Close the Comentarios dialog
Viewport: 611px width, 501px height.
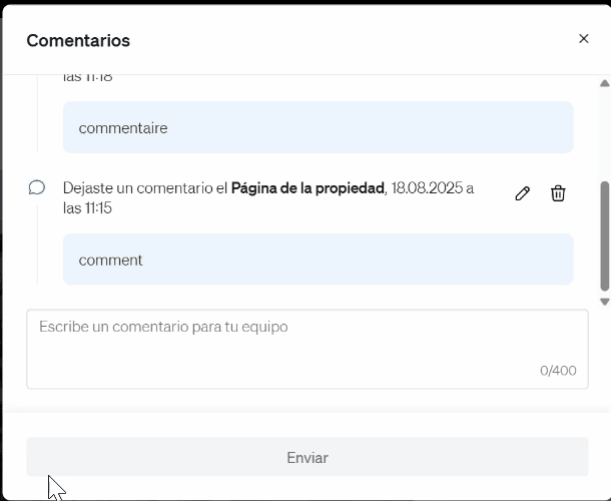tap(584, 39)
